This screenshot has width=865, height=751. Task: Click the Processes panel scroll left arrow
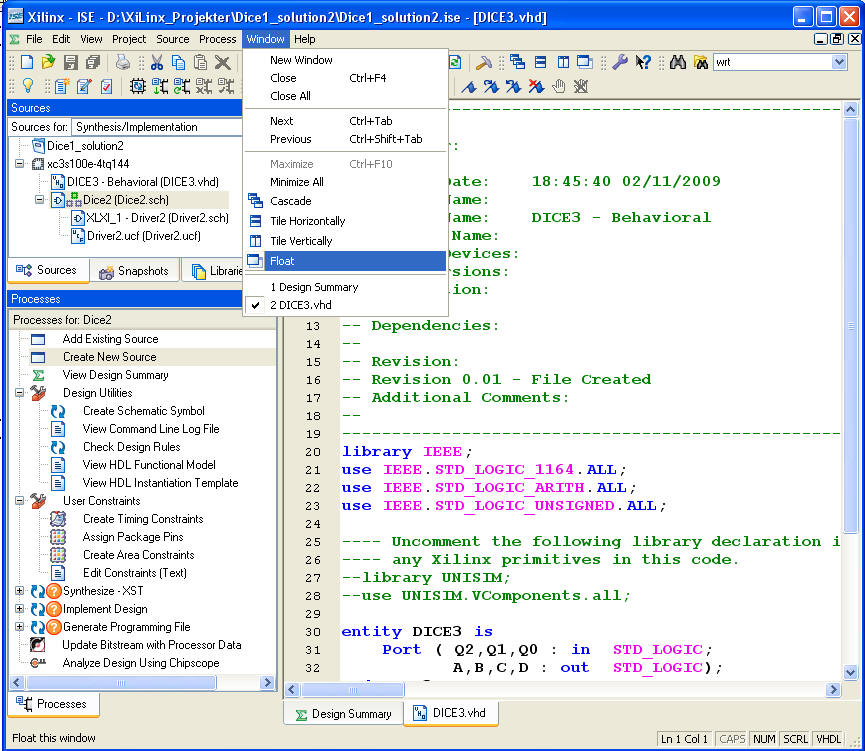[x=17, y=683]
